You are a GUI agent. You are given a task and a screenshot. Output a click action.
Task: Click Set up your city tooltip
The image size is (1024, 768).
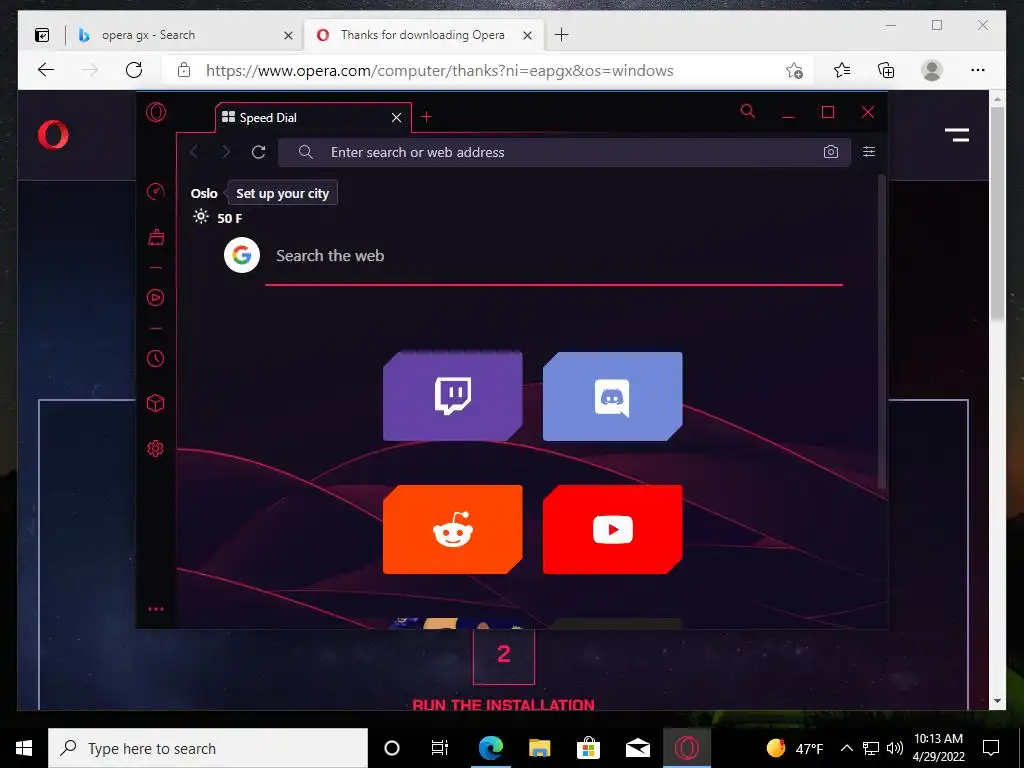[282, 193]
